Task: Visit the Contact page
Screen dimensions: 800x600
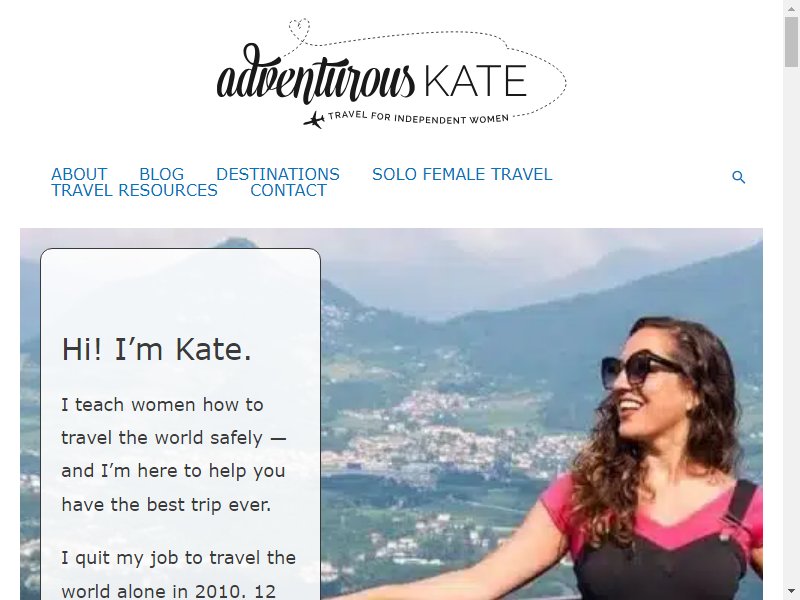Action: point(288,190)
